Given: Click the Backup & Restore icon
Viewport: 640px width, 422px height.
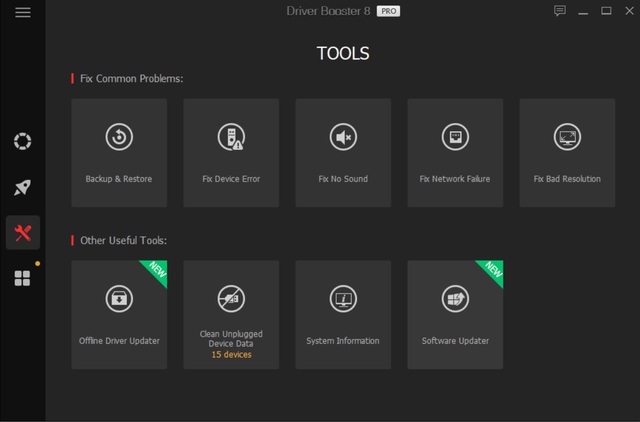Looking at the screenshot, I should [x=119, y=137].
